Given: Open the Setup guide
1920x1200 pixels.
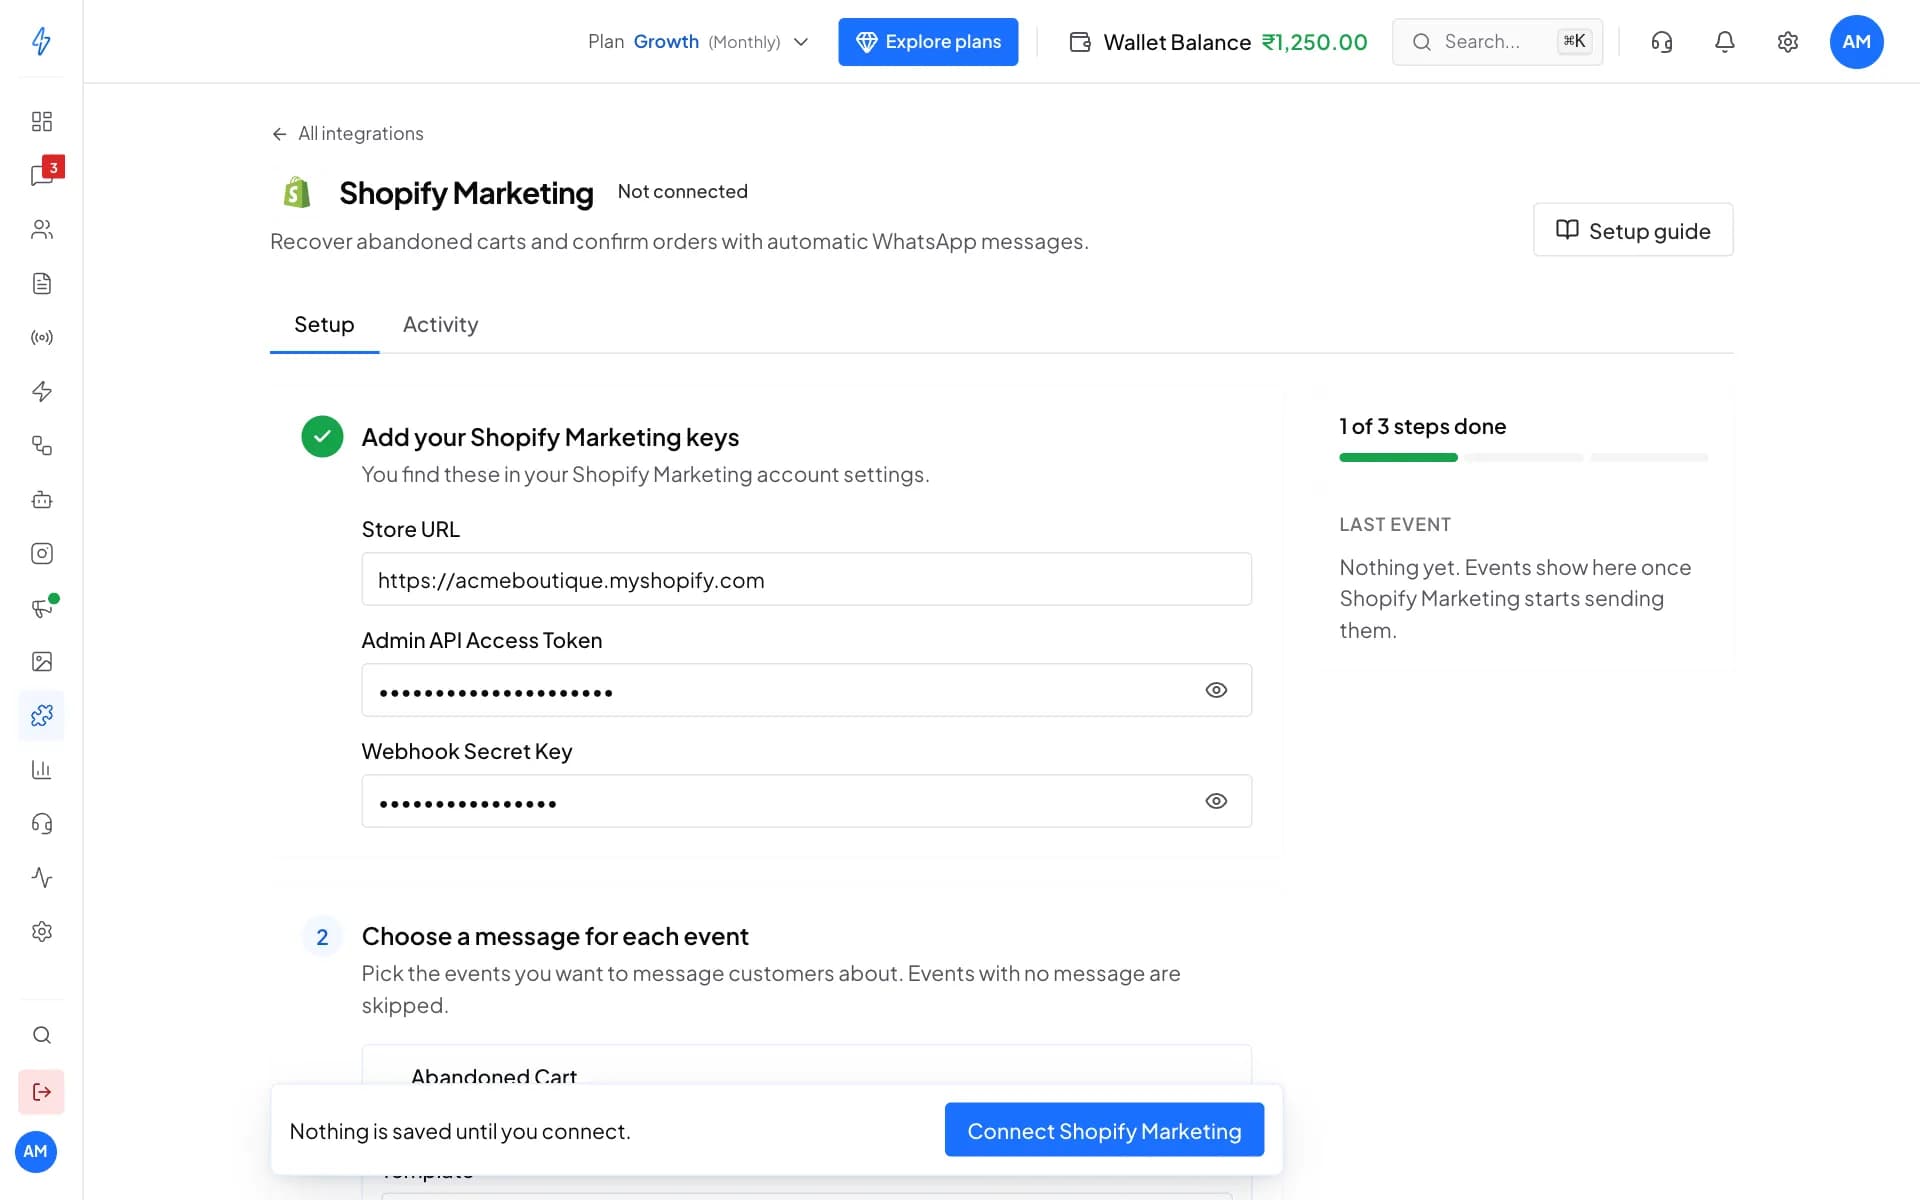Looking at the screenshot, I should click(x=1633, y=230).
